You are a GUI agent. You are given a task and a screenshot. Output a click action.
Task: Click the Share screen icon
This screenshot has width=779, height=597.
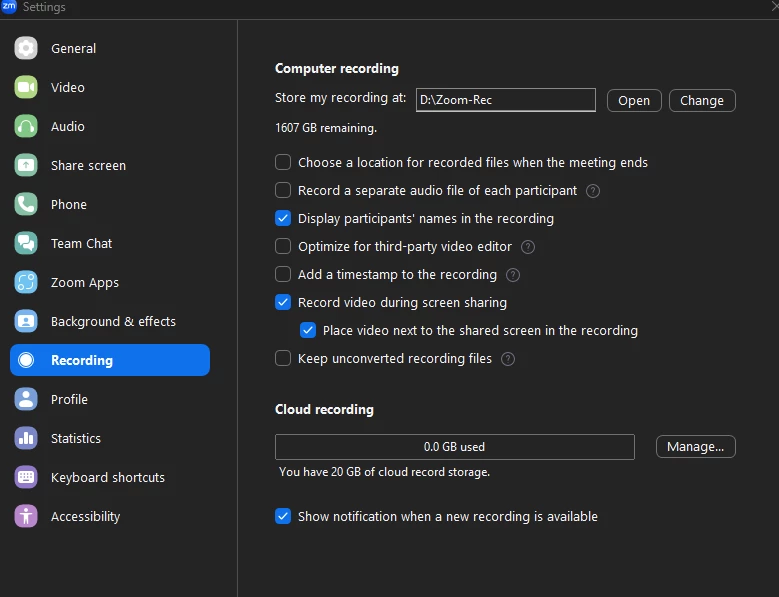tap(26, 165)
